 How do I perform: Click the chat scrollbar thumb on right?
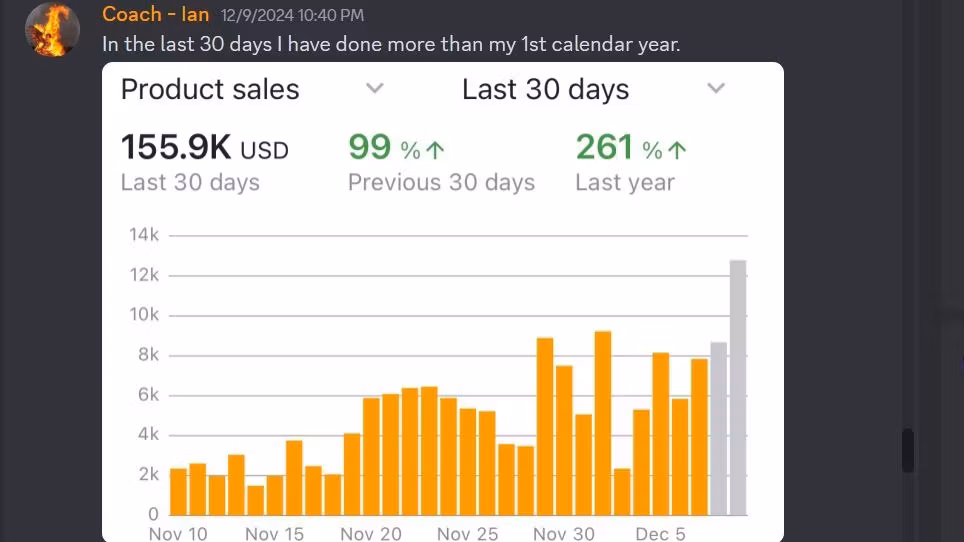(907, 450)
